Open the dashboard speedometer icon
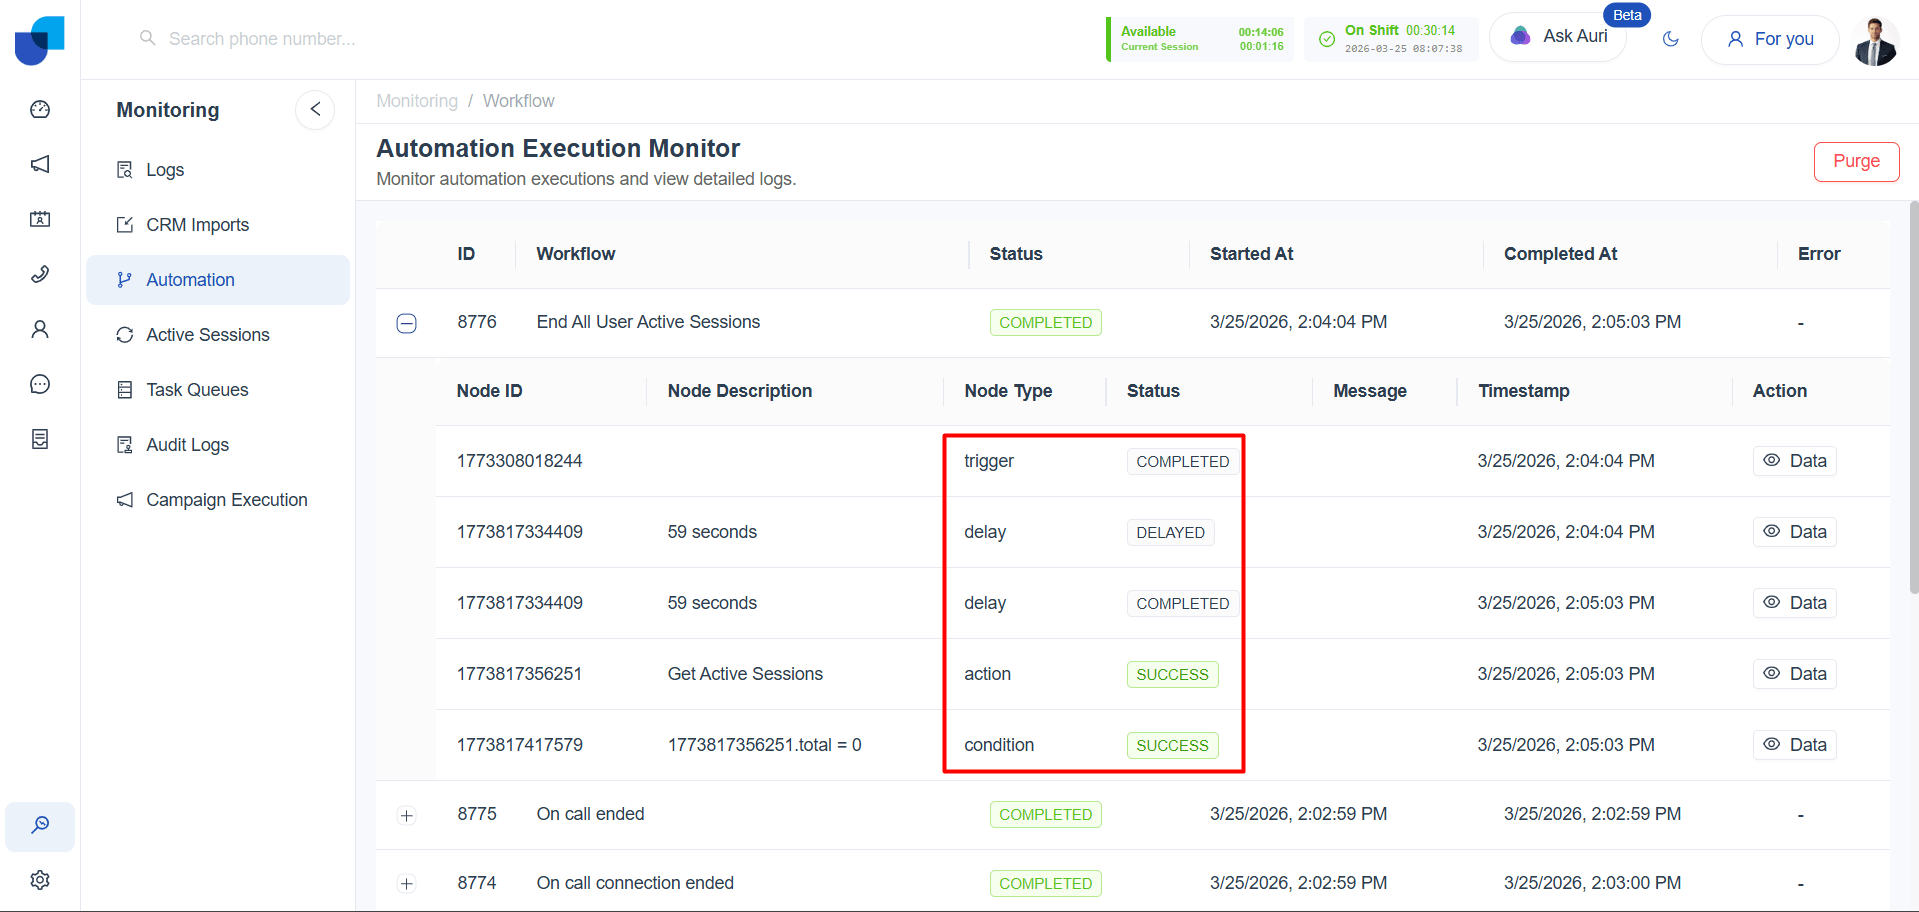 pyautogui.click(x=40, y=109)
